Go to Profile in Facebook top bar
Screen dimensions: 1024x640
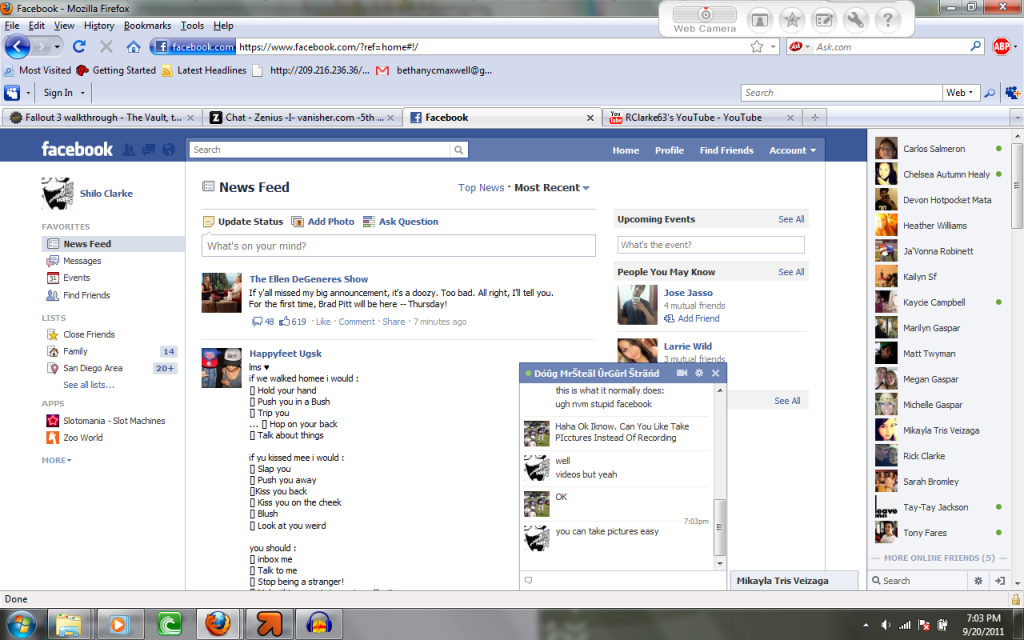tap(669, 150)
